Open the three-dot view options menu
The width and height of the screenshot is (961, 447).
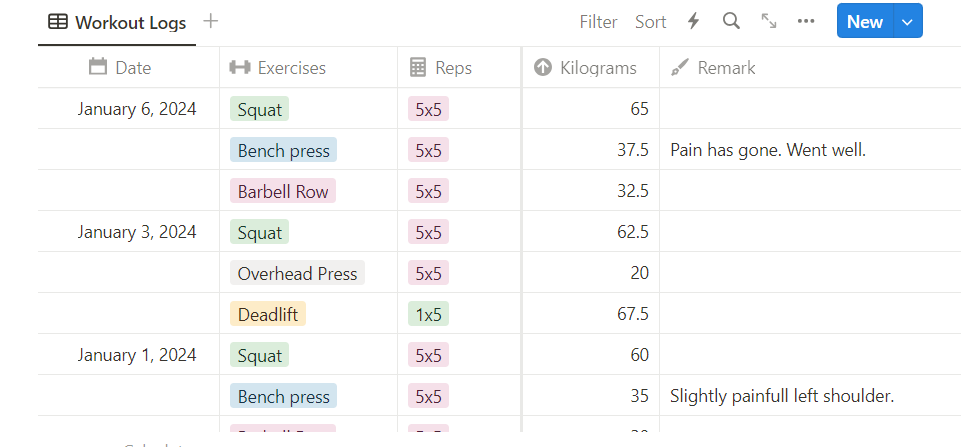pyautogui.click(x=806, y=21)
